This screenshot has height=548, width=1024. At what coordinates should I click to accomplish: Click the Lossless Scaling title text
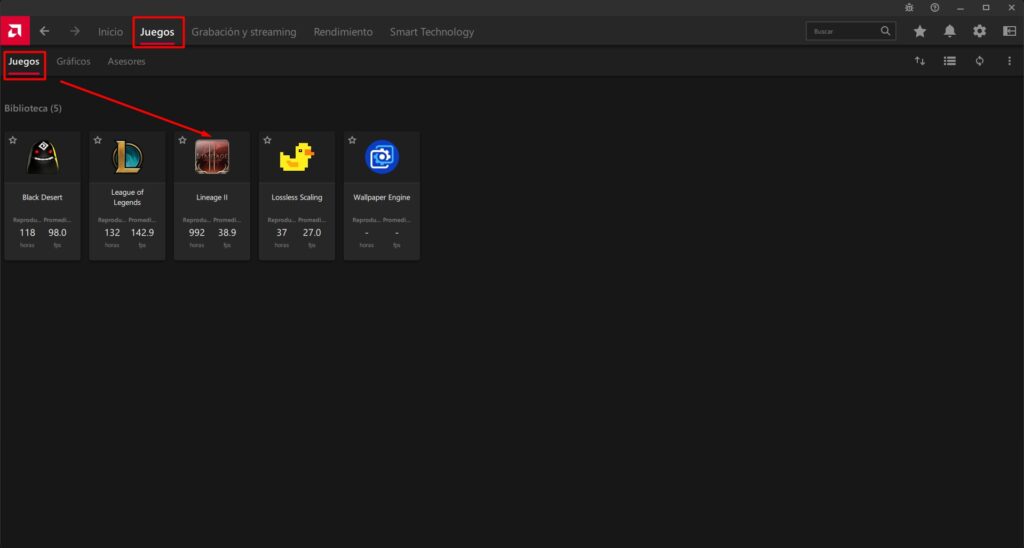(x=297, y=197)
